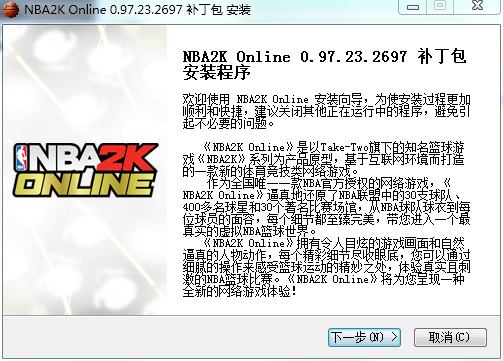The width and height of the screenshot is (503, 361).
Task: Click the red 2K letters in the logo
Action: 127,158
